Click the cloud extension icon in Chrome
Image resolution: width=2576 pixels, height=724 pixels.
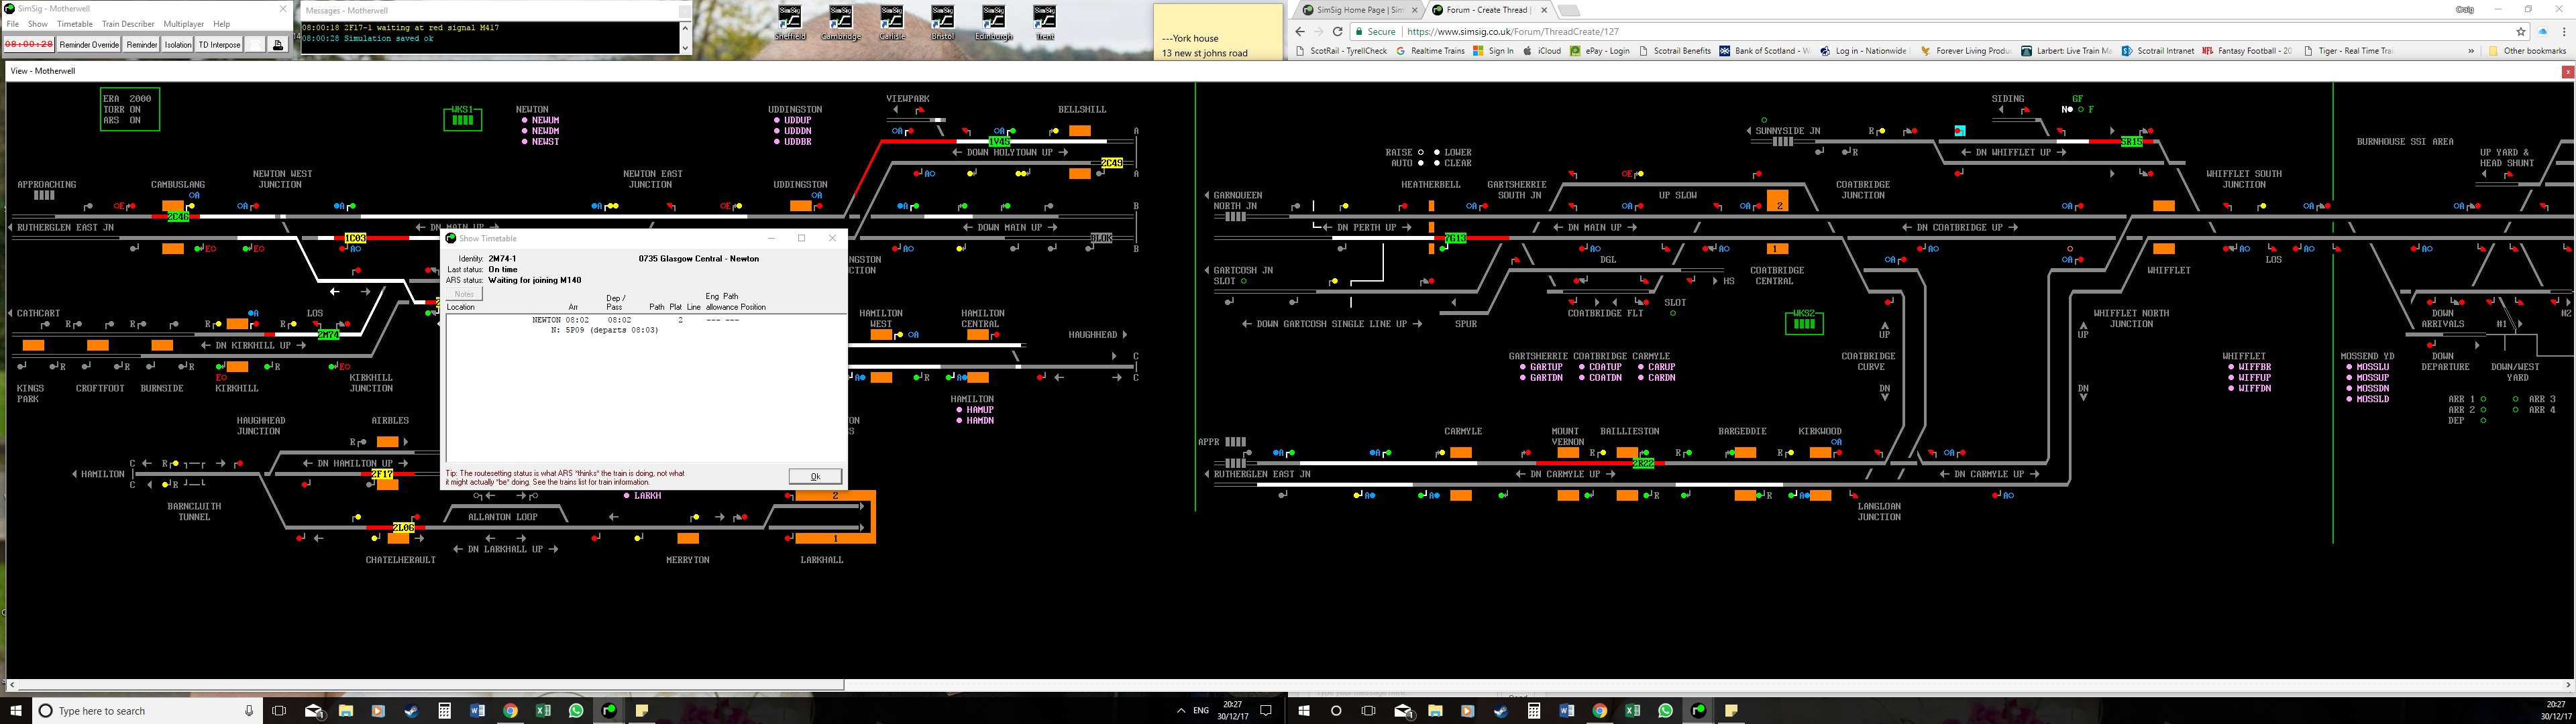click(x=2542, y=31)
